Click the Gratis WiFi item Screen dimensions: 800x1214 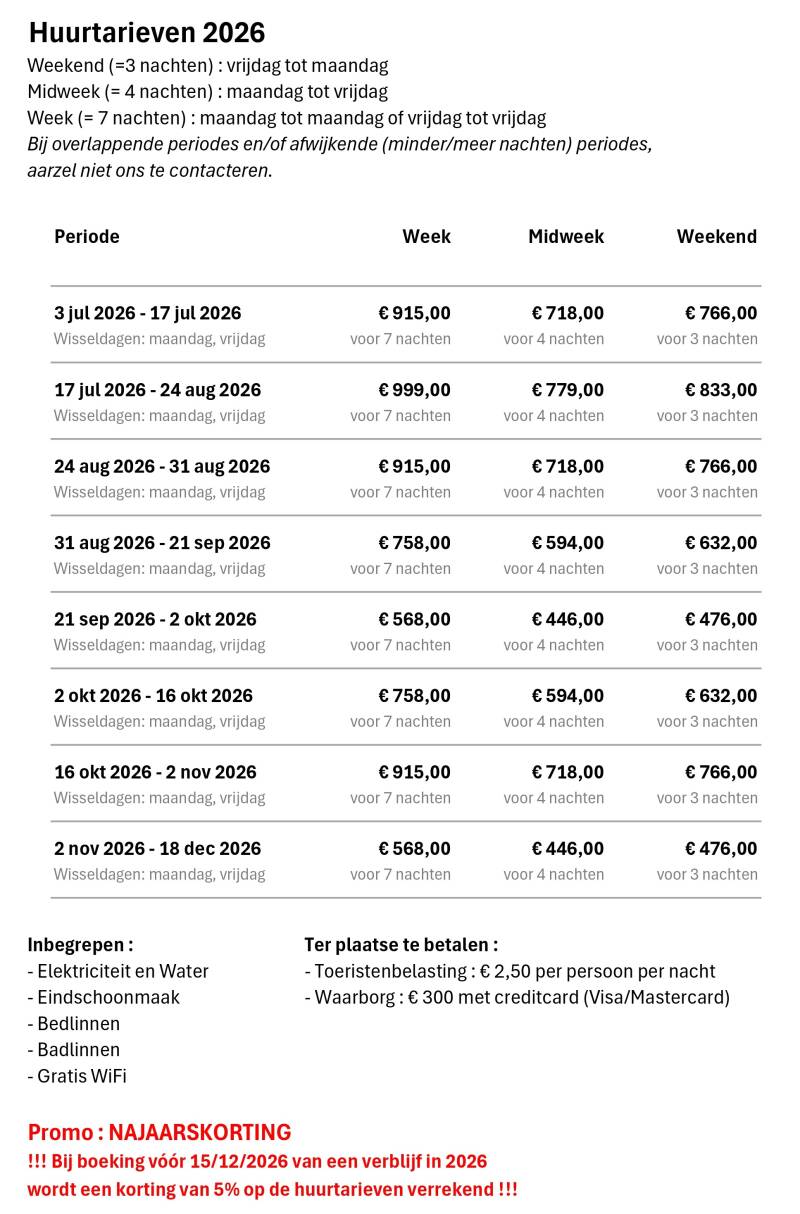coord(77,1076)
